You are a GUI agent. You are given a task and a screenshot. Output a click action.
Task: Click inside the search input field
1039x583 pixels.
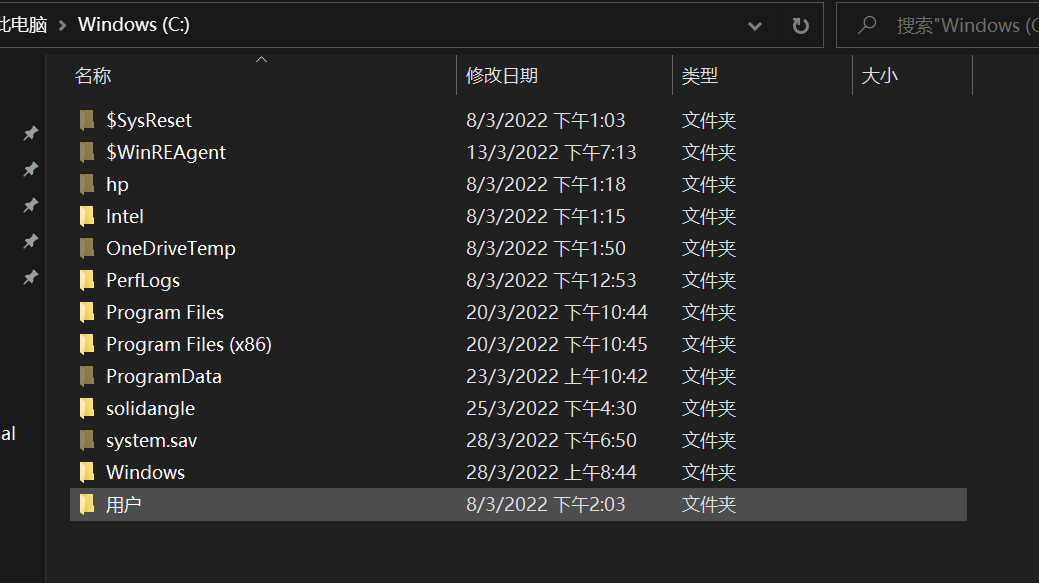pyautogui.click(x=960, y=24)
